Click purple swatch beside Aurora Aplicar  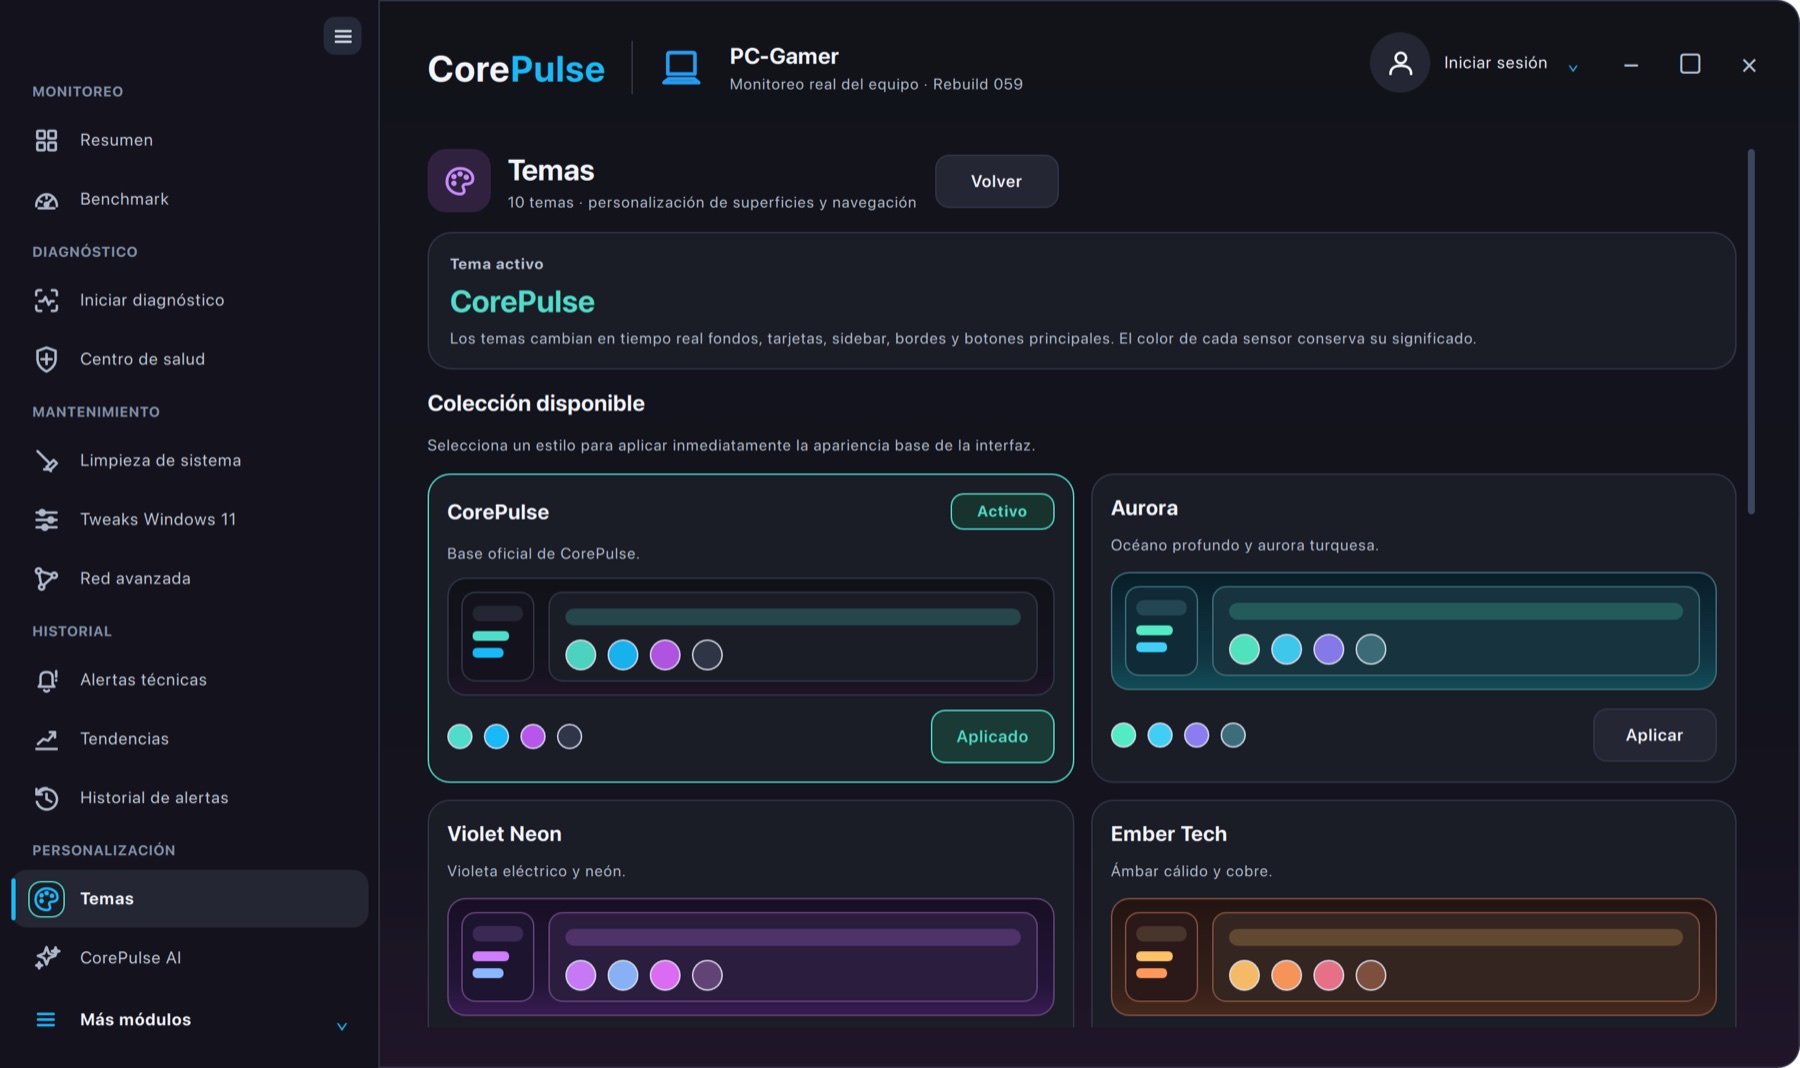(x=1196, y=735)
